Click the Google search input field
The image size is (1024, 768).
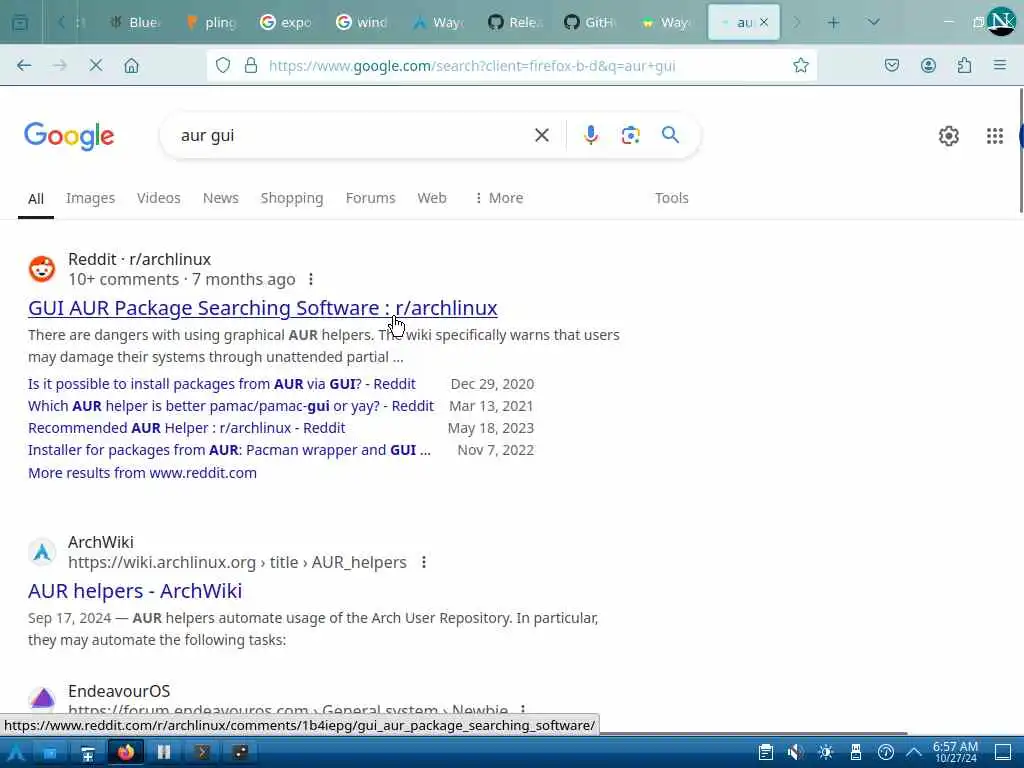point(353,135)
